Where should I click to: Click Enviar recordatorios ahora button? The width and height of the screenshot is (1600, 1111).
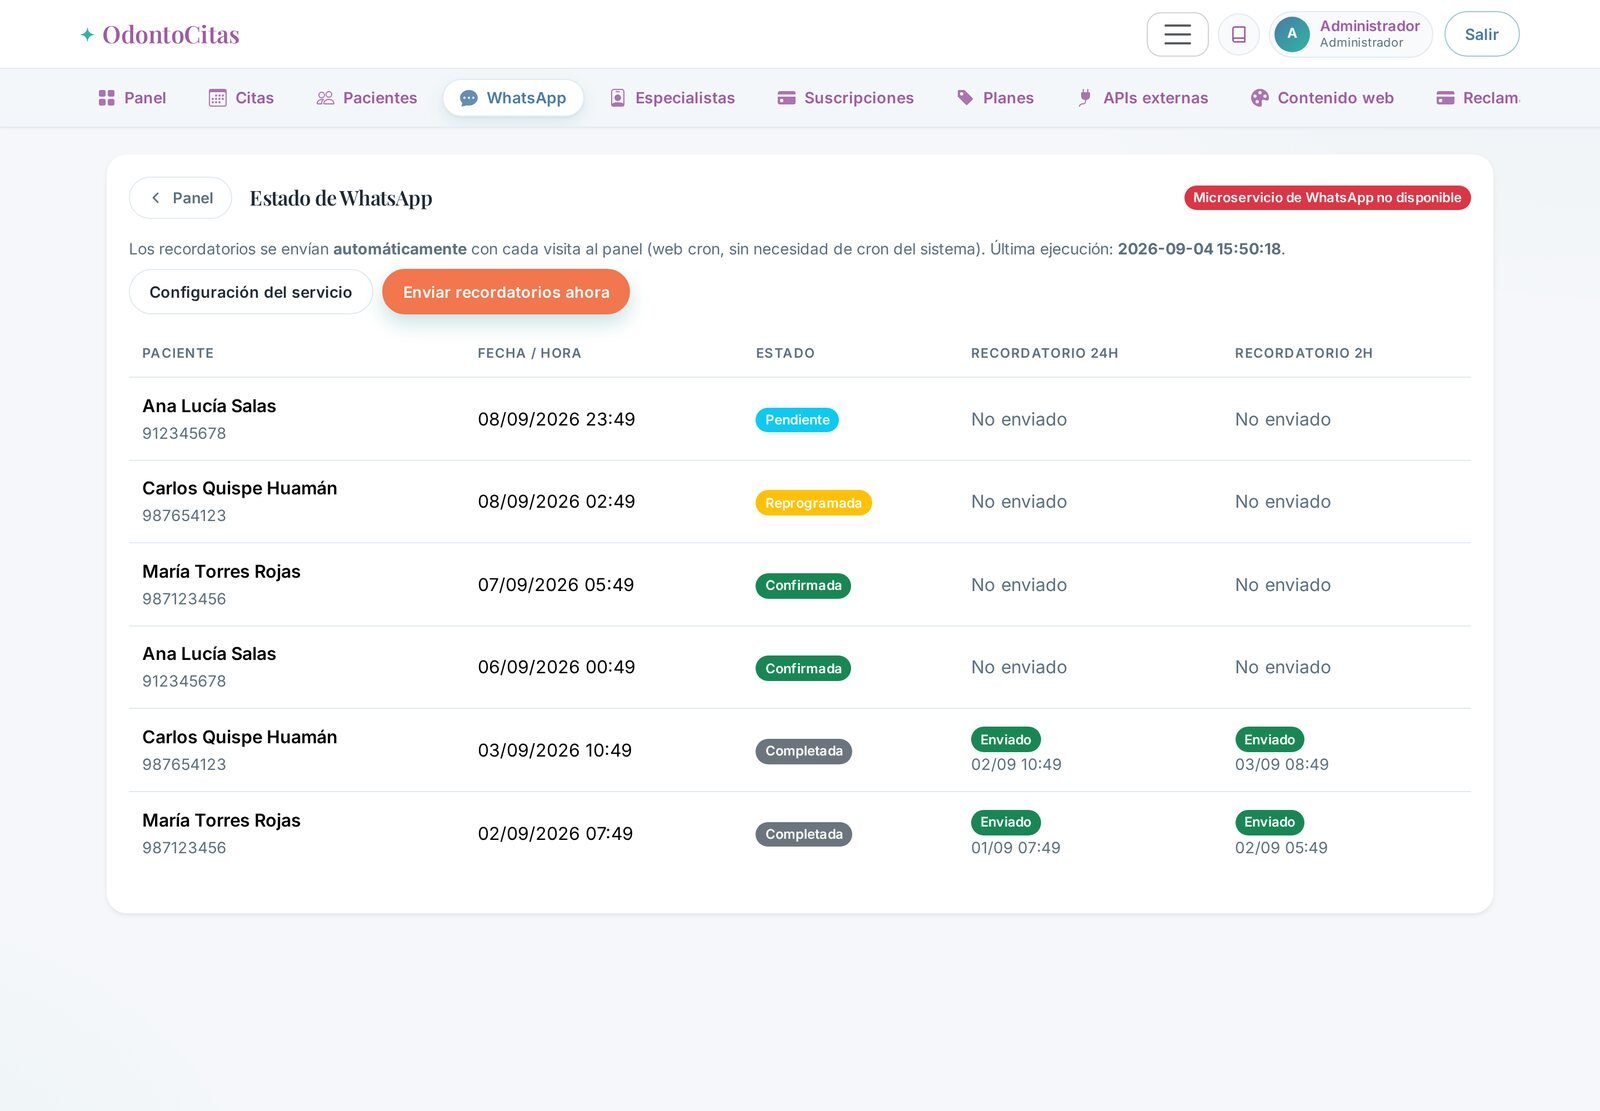pyautogui.click(x=506, y=292)
